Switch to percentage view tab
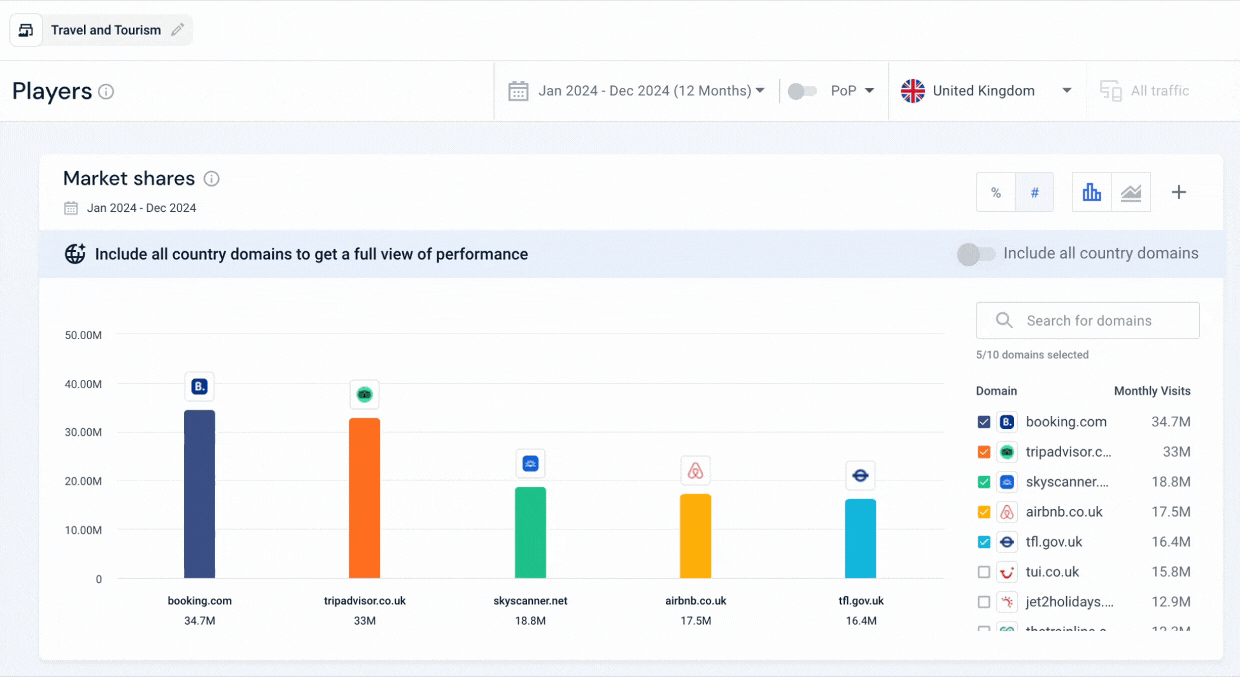 pos(996,191)
